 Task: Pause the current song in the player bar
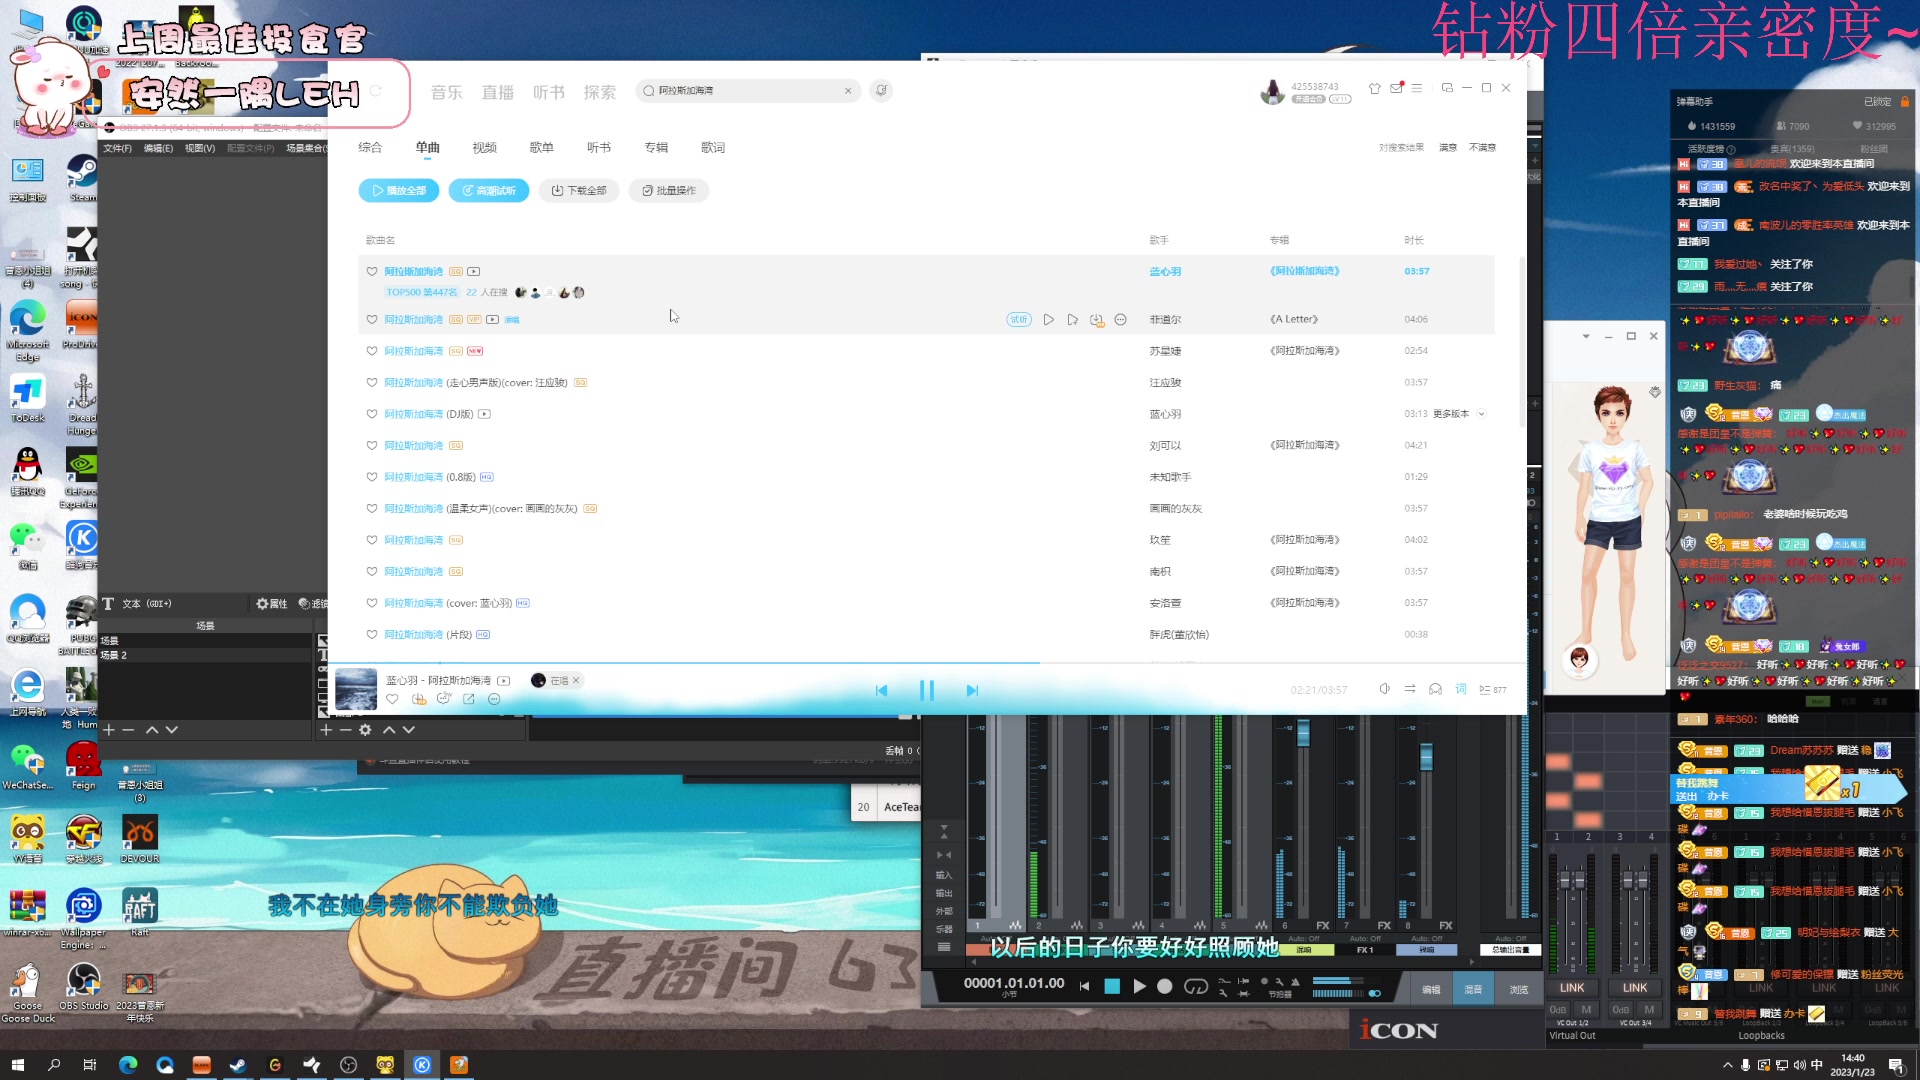pos(926,690)
